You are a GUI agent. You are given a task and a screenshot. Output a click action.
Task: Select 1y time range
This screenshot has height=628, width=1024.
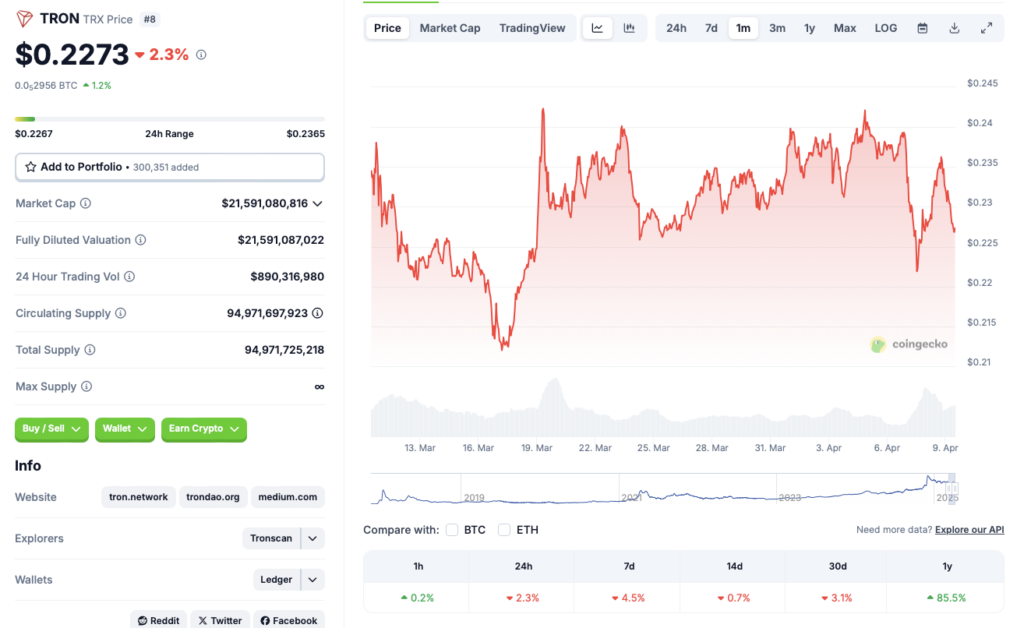(x=809, y=28)
